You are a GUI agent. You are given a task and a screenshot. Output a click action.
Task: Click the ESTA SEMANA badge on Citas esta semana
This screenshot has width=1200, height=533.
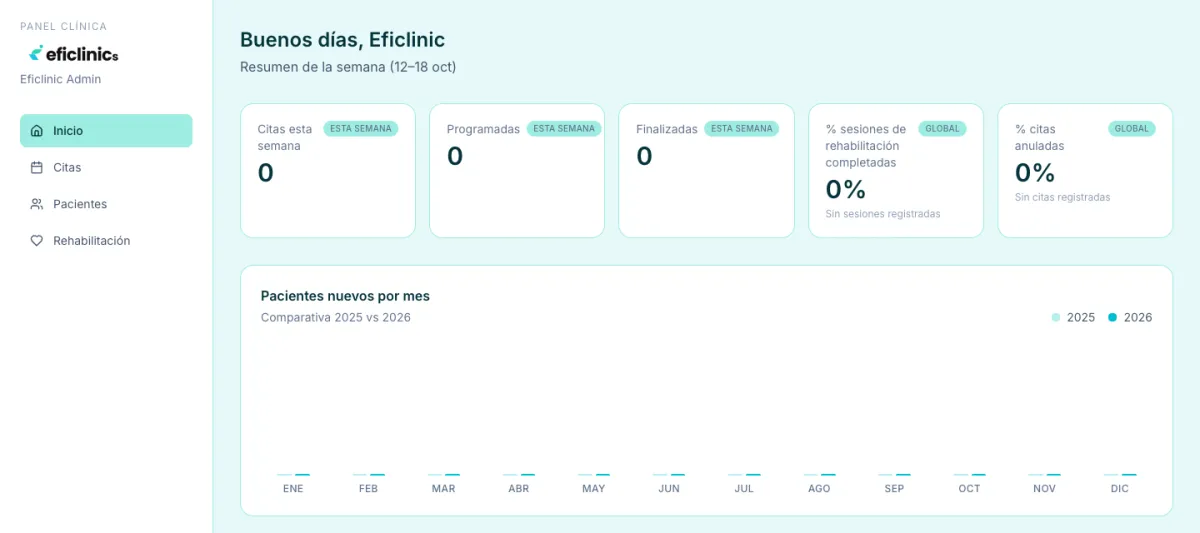coord(361,129)
